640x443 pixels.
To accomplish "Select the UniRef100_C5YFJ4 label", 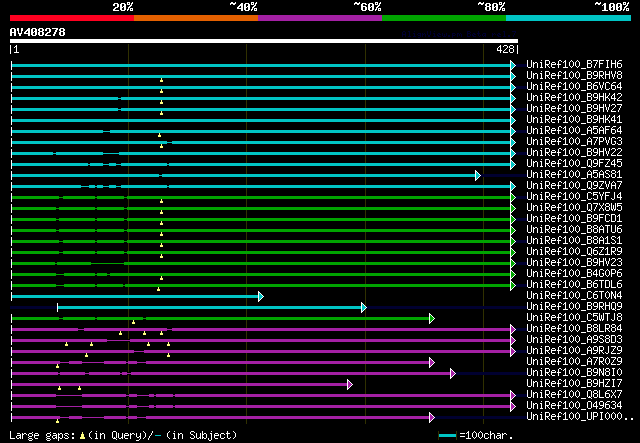I will point(574,197).
